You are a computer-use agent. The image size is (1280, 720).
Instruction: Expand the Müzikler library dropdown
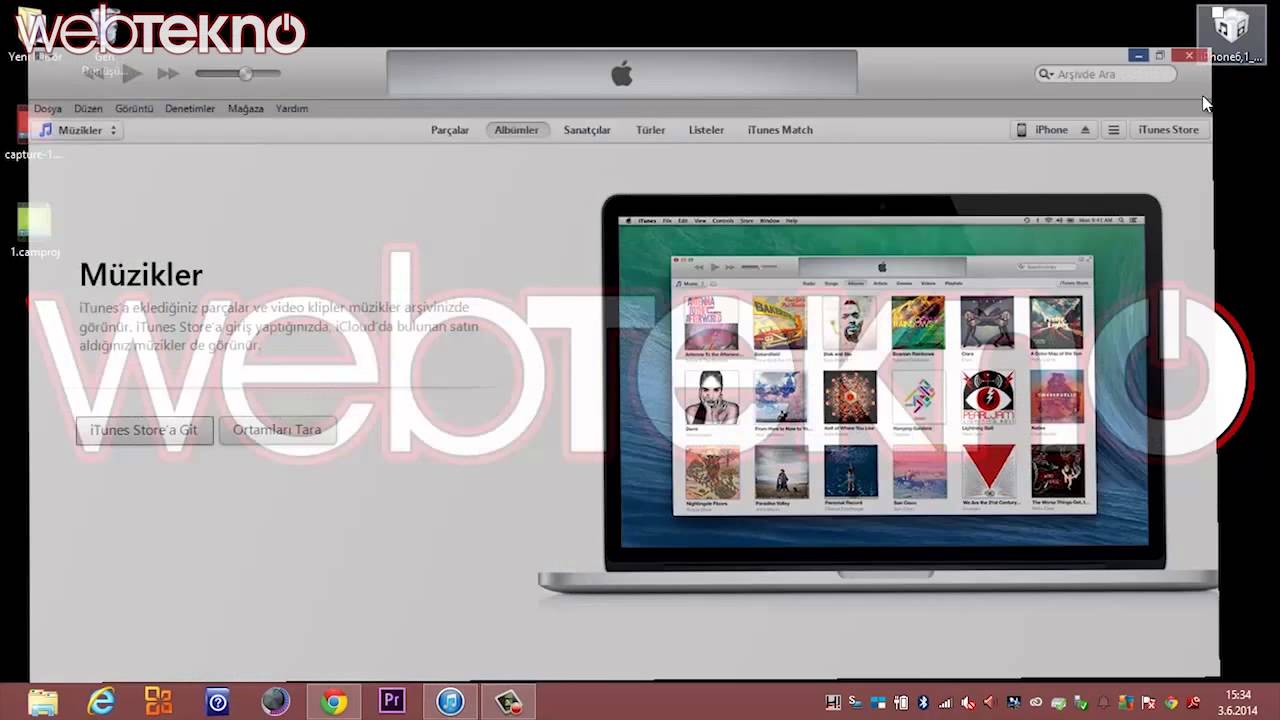(78, 130)
